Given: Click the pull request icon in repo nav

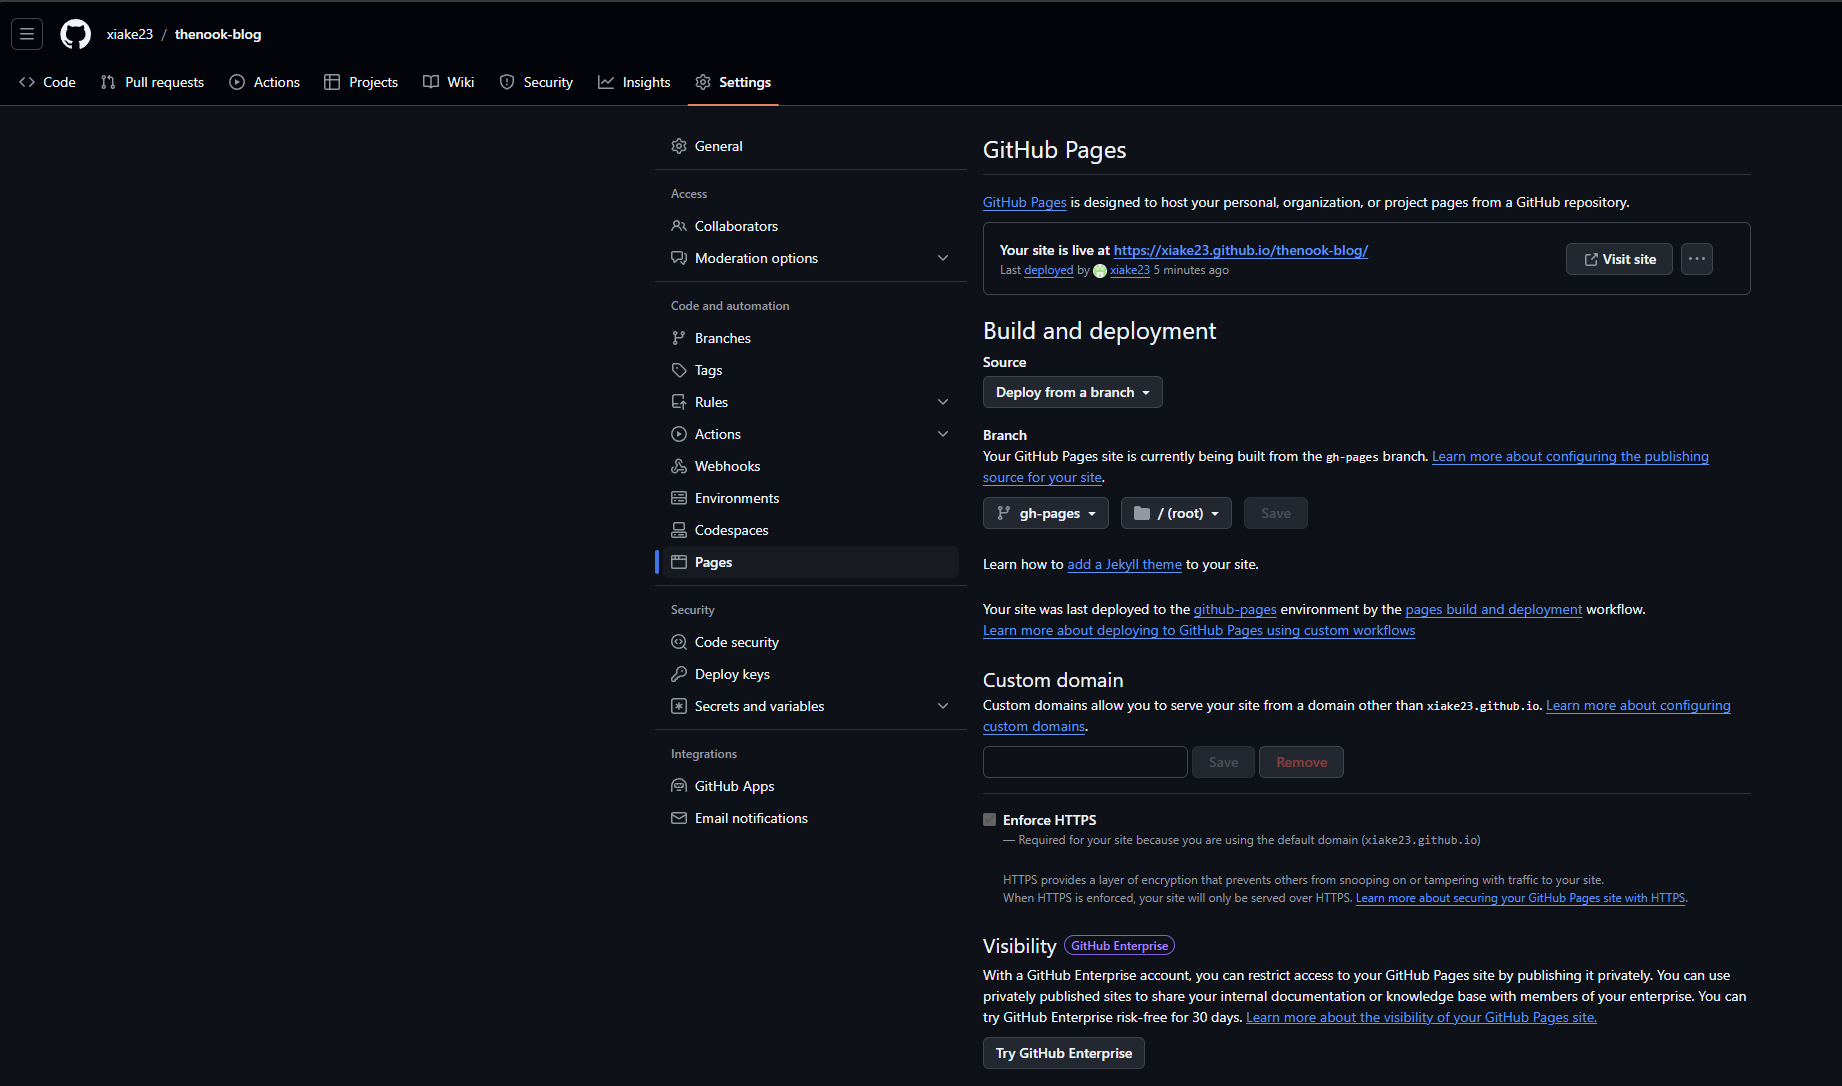Looking at the screenshot, I should 108,82.
